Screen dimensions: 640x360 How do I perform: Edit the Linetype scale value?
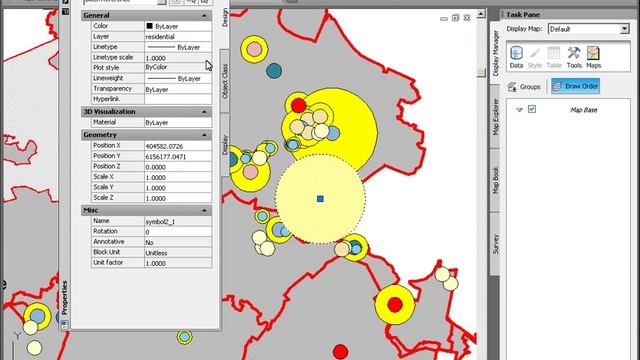pos(178,58)
